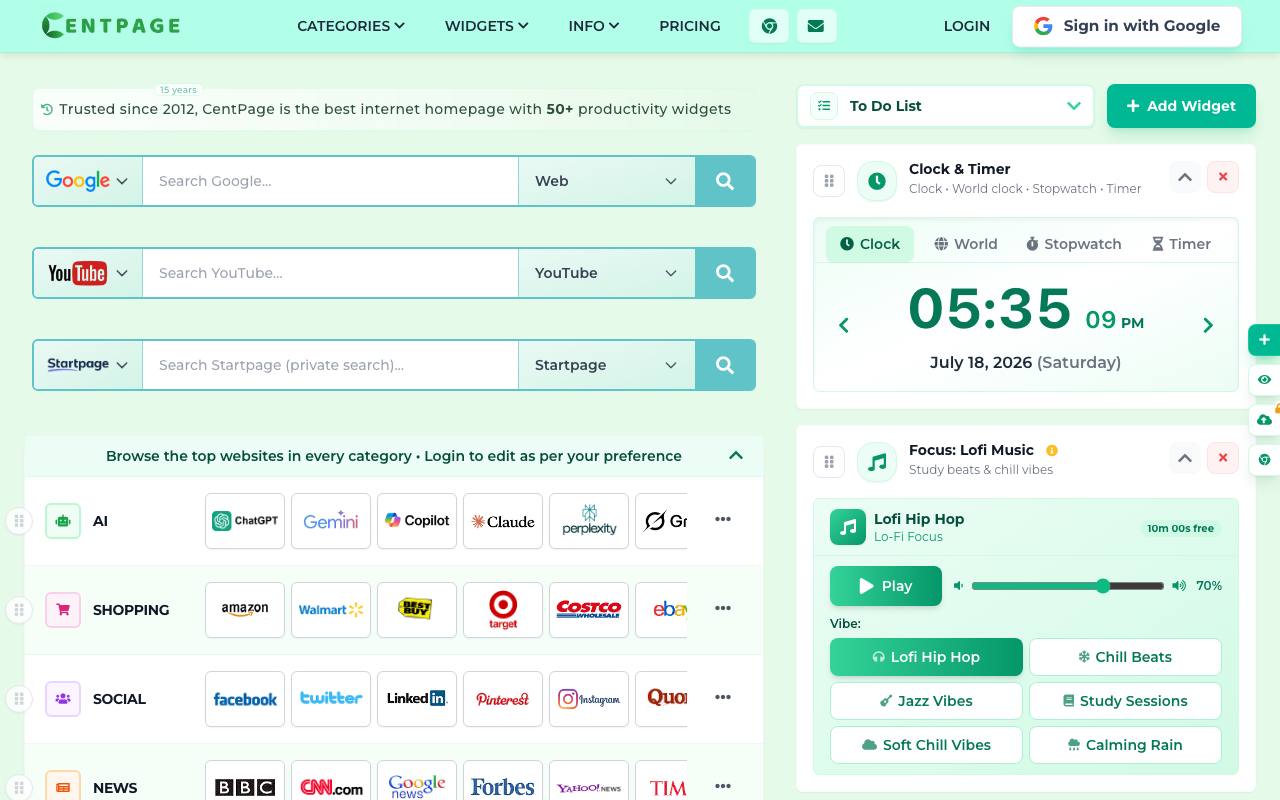Open the Claude shortcut tile
The height and width of the screenshot is (800, 1280).
point(503,521)
